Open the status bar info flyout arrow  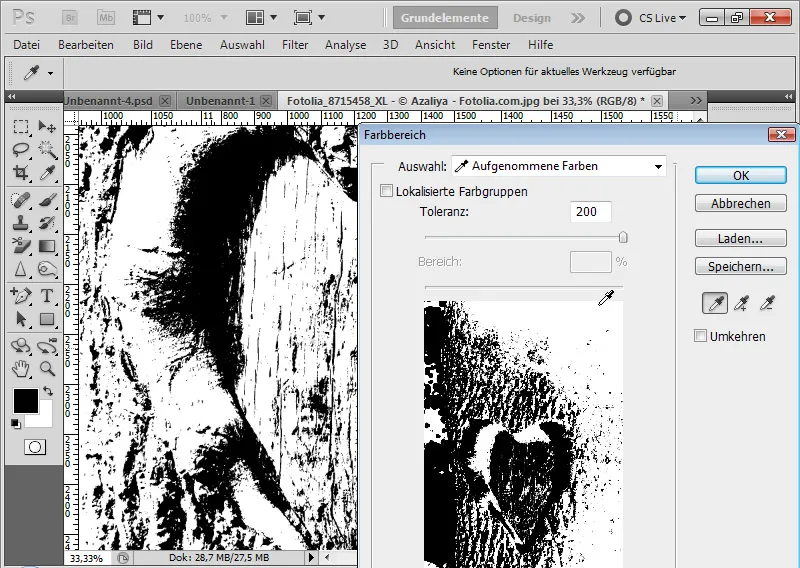(x=311, y=557)
